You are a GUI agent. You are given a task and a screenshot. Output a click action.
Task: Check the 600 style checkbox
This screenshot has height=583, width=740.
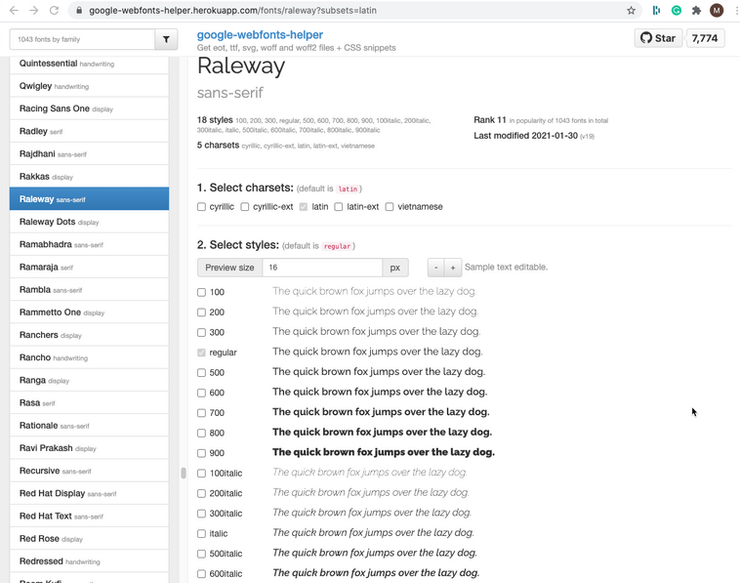tap(202, 393)
